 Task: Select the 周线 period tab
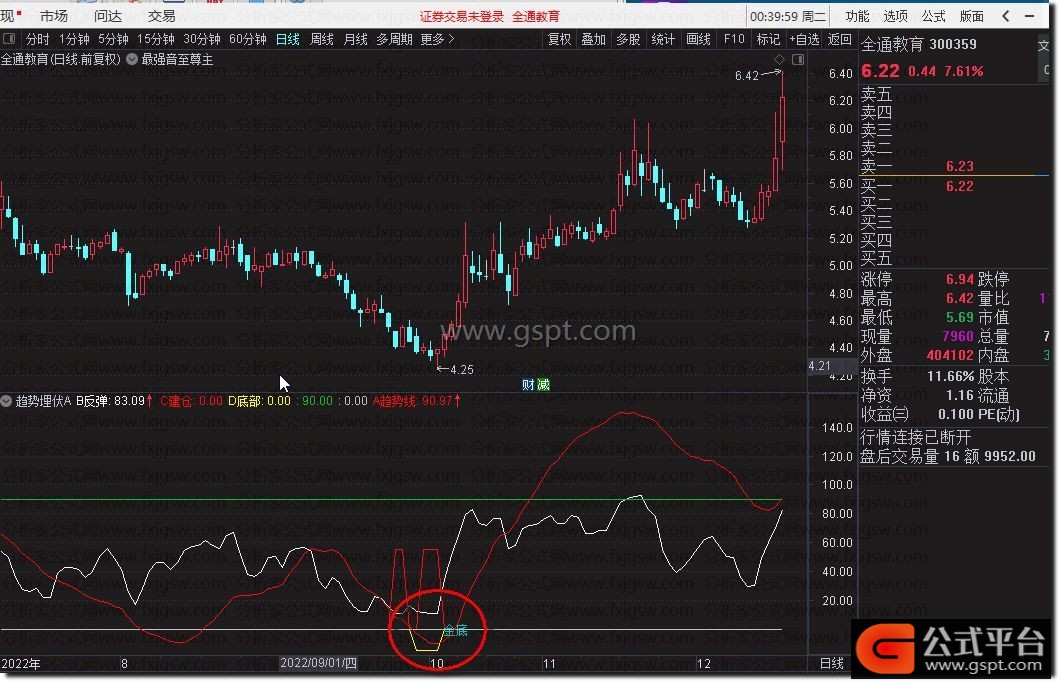tap(322, 39)
